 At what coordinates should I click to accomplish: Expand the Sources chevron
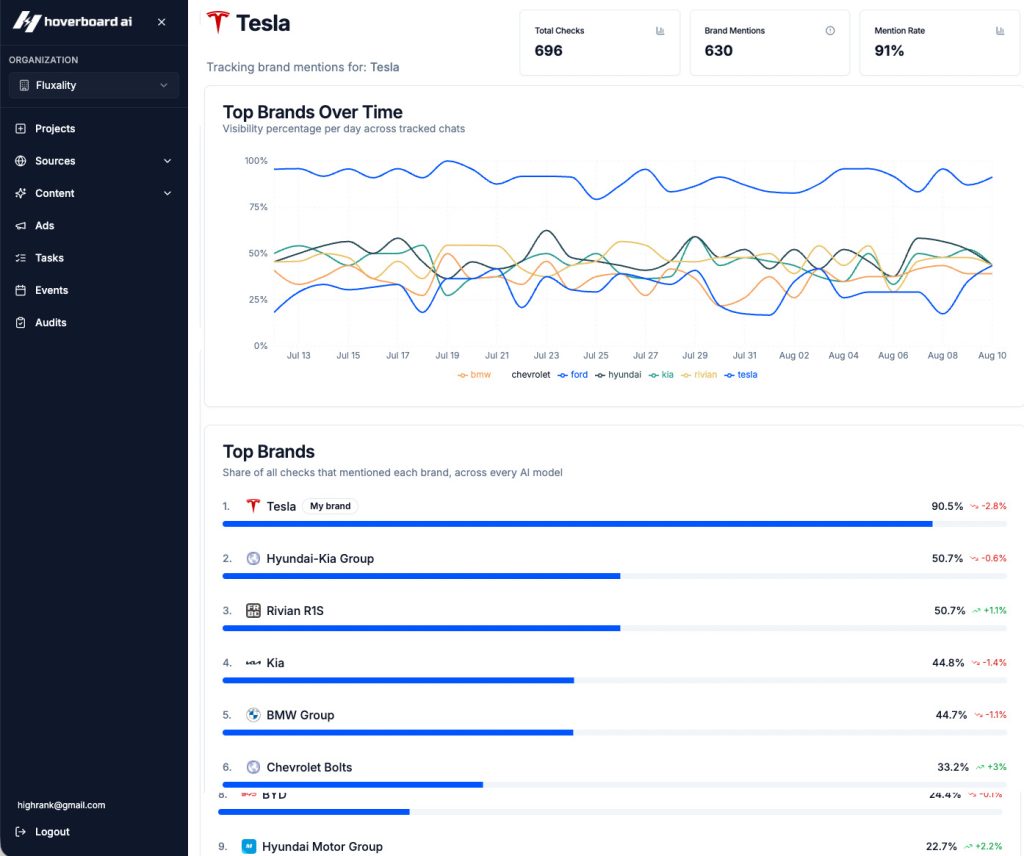point(167,161)
